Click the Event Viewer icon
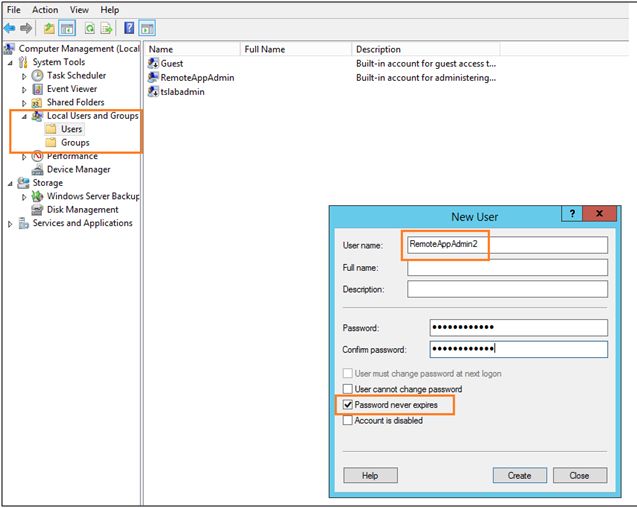 pos(37,89)
